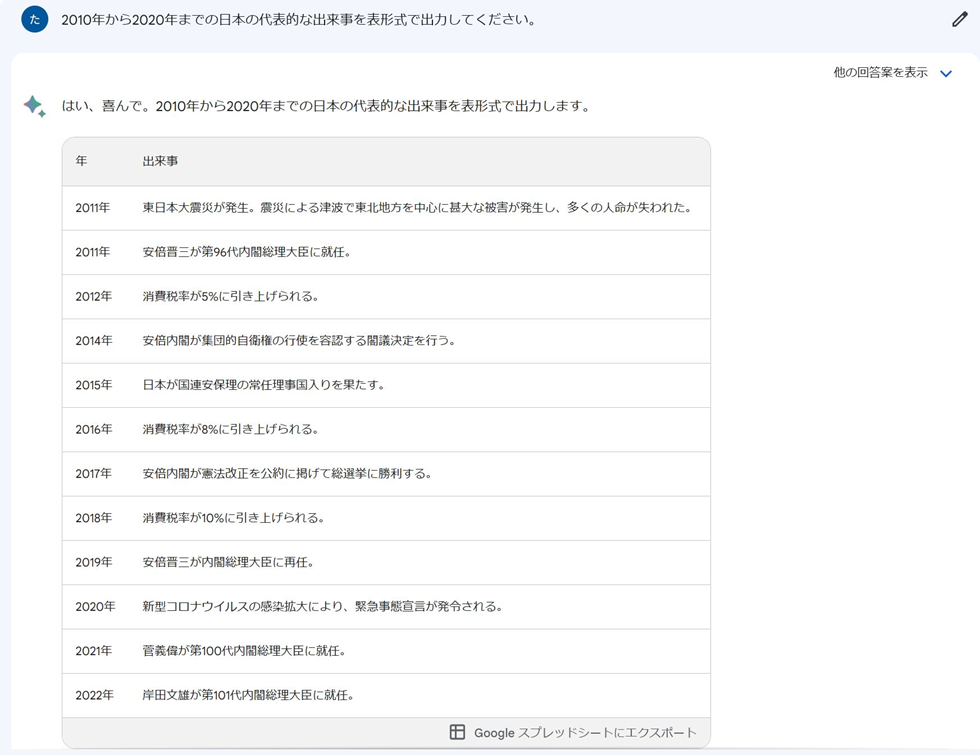
Task: Expand the 他の回答案を表示 chevron
Action: pos(946,73)
